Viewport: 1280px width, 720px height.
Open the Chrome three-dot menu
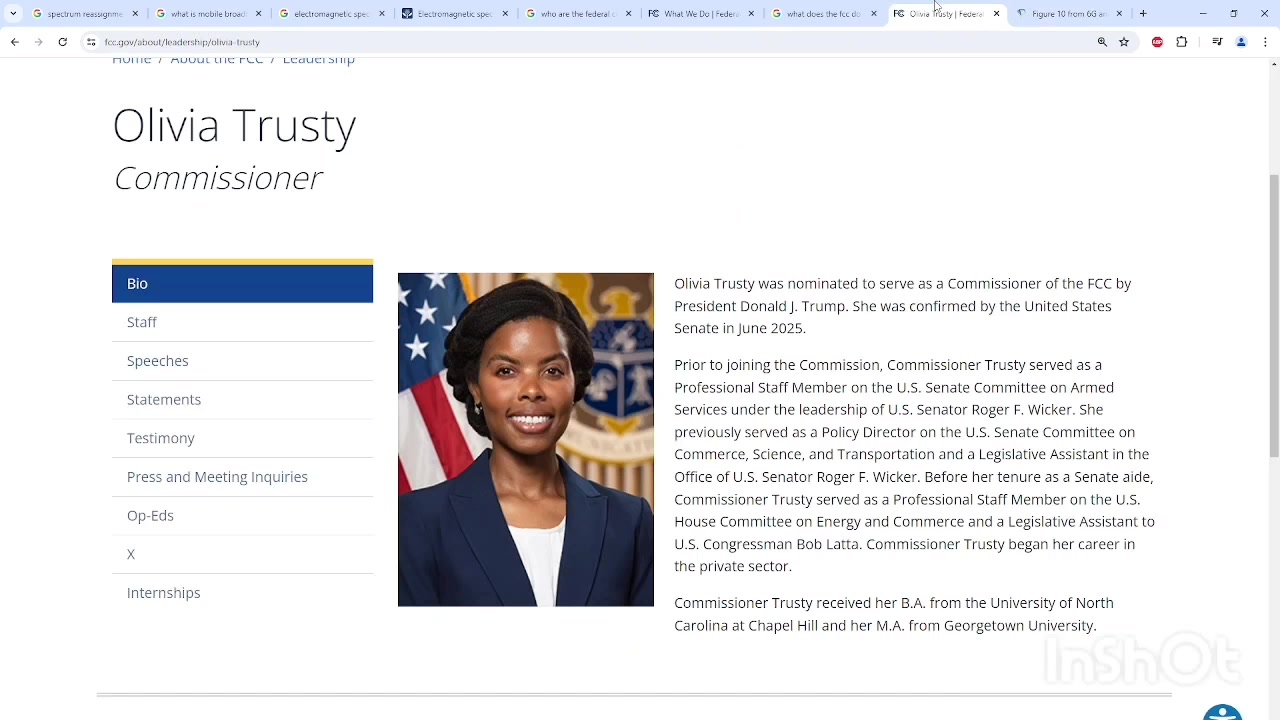pos(1266,42)
